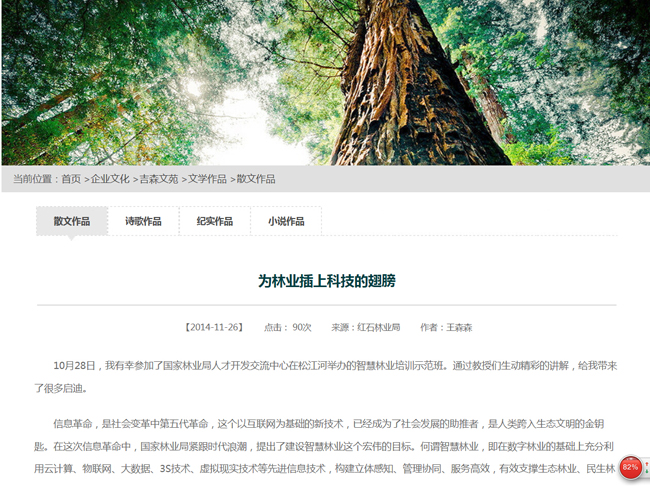The height and width of the screenshot is (486, 650).
Task: Open the 纪实作品 tab
Action: click(215, 221)
